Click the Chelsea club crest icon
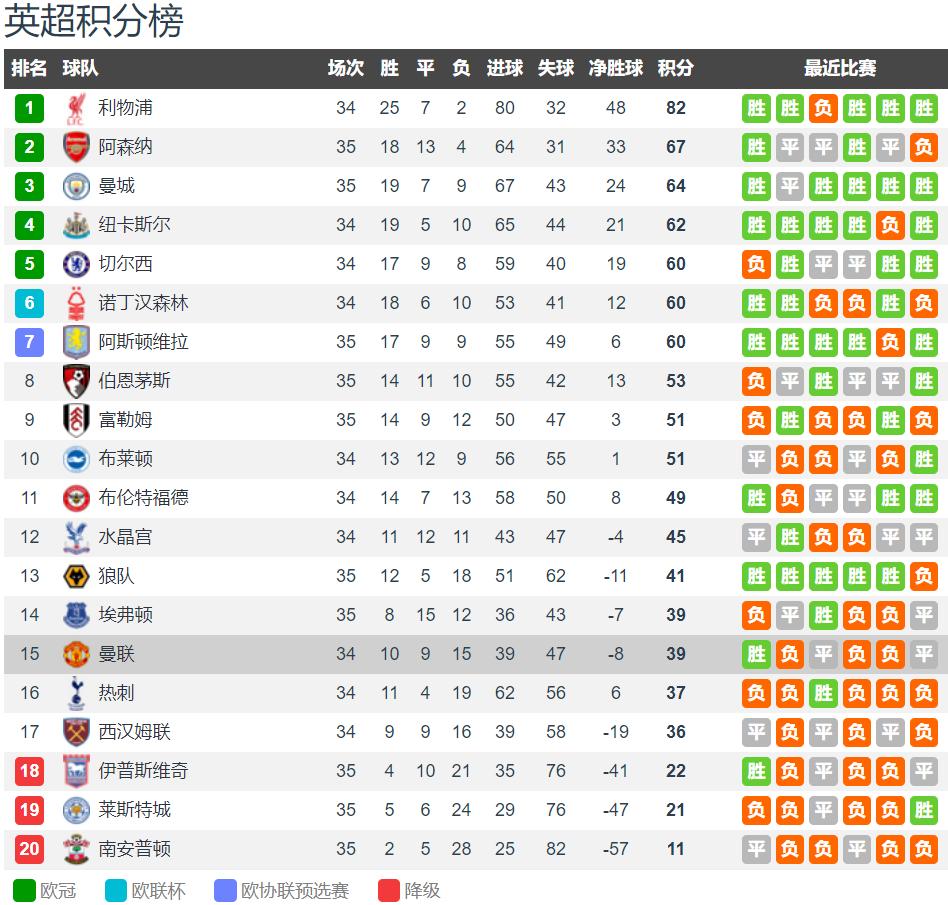948x905 pixels. point(76,264)
